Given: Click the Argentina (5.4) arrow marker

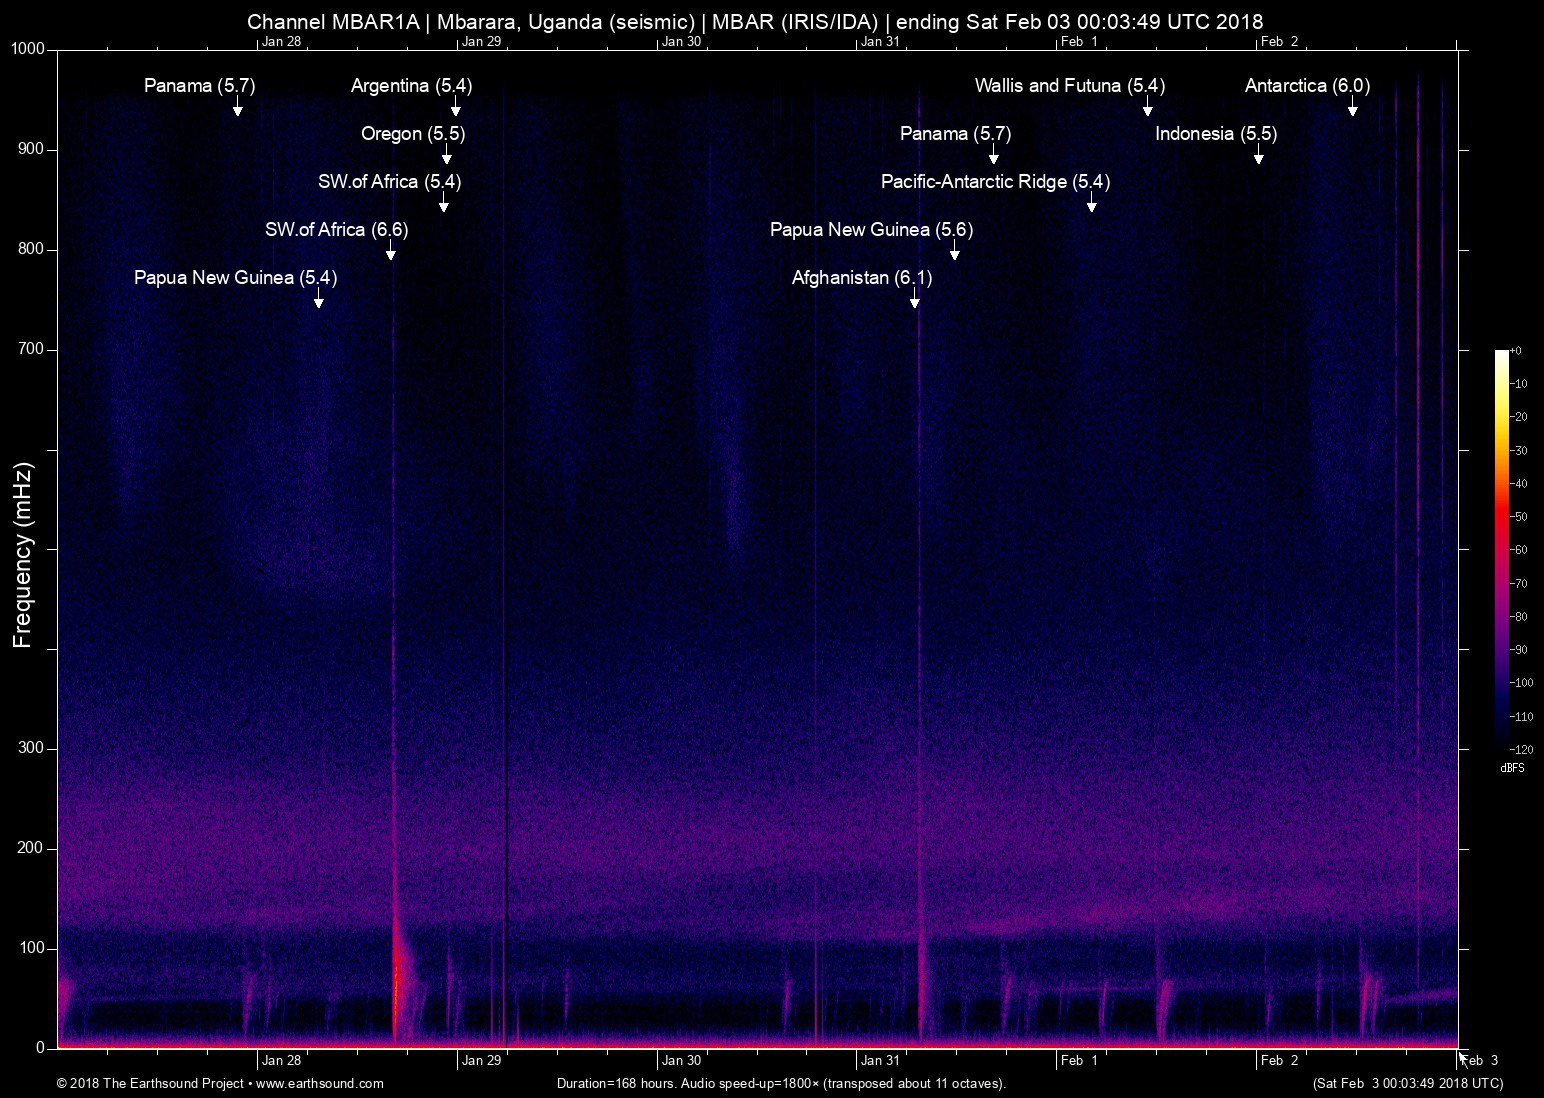Looking at the screenshot, I should pyautogui.click(x=455, y=107).
